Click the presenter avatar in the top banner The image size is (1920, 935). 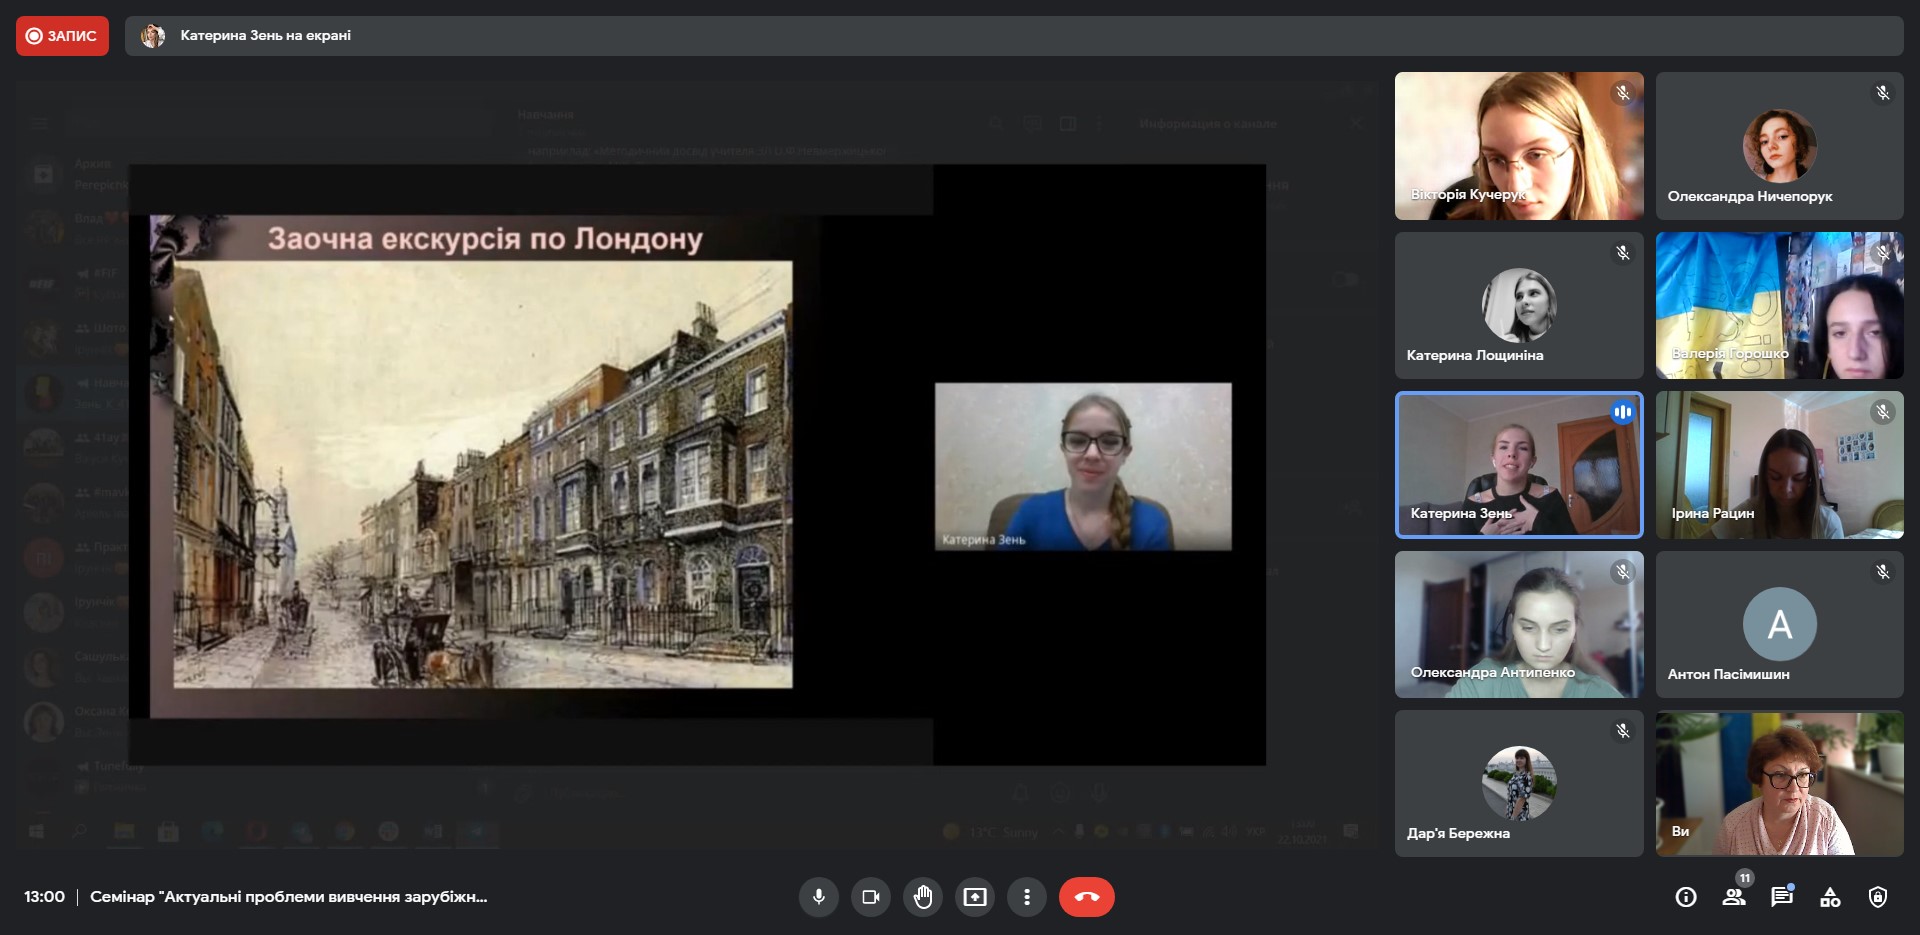(153, 36)
